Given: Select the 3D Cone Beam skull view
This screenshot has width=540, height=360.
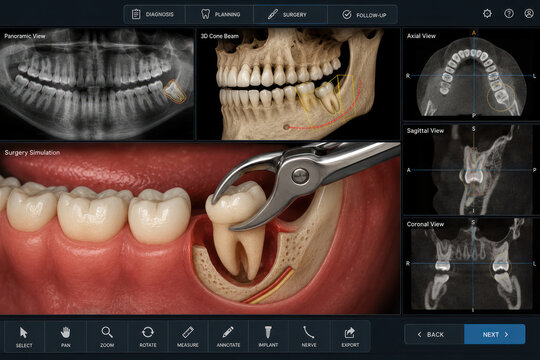Looking at the screenshot, I should [x=298, y=84].
